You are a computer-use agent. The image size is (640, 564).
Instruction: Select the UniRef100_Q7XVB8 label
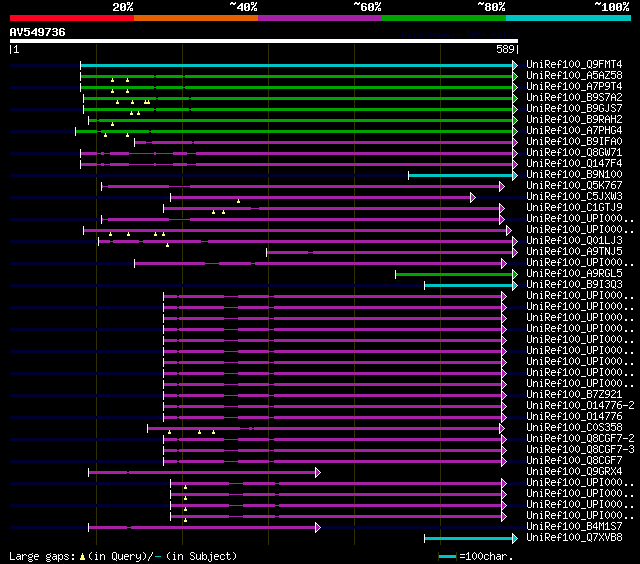pos(574,538)
